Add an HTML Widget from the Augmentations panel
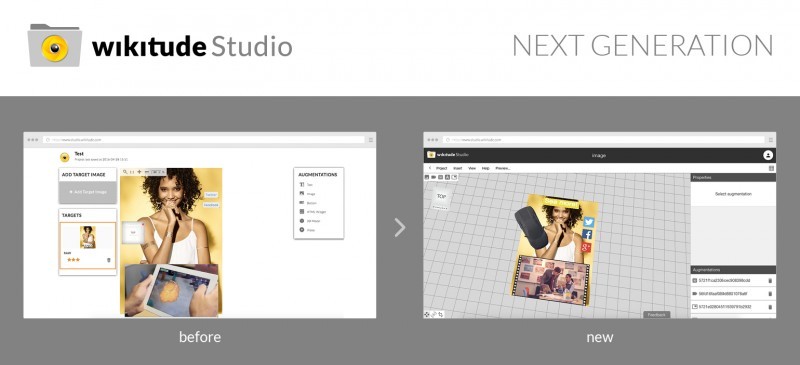Screen dimensions: 800x365 click(313, 211)
